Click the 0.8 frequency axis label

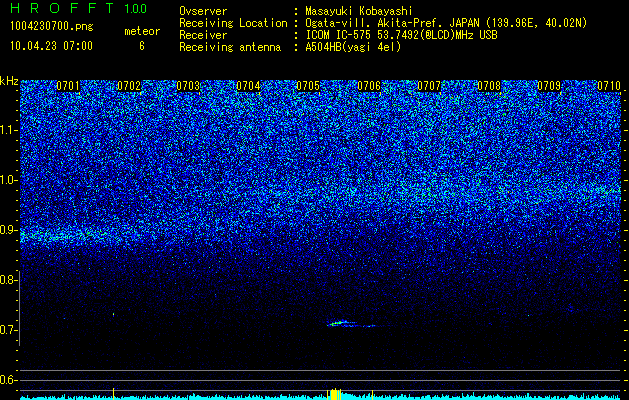pyautogui.click(x=6, y=280)
